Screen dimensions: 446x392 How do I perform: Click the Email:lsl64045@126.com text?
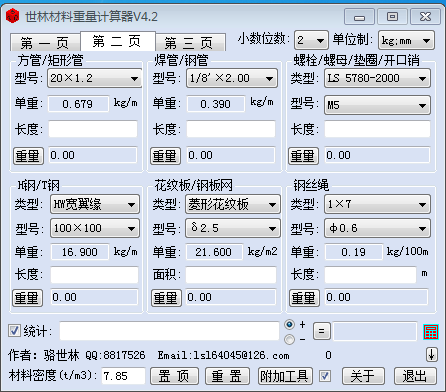pyautogui.click(x=224, y=356)
